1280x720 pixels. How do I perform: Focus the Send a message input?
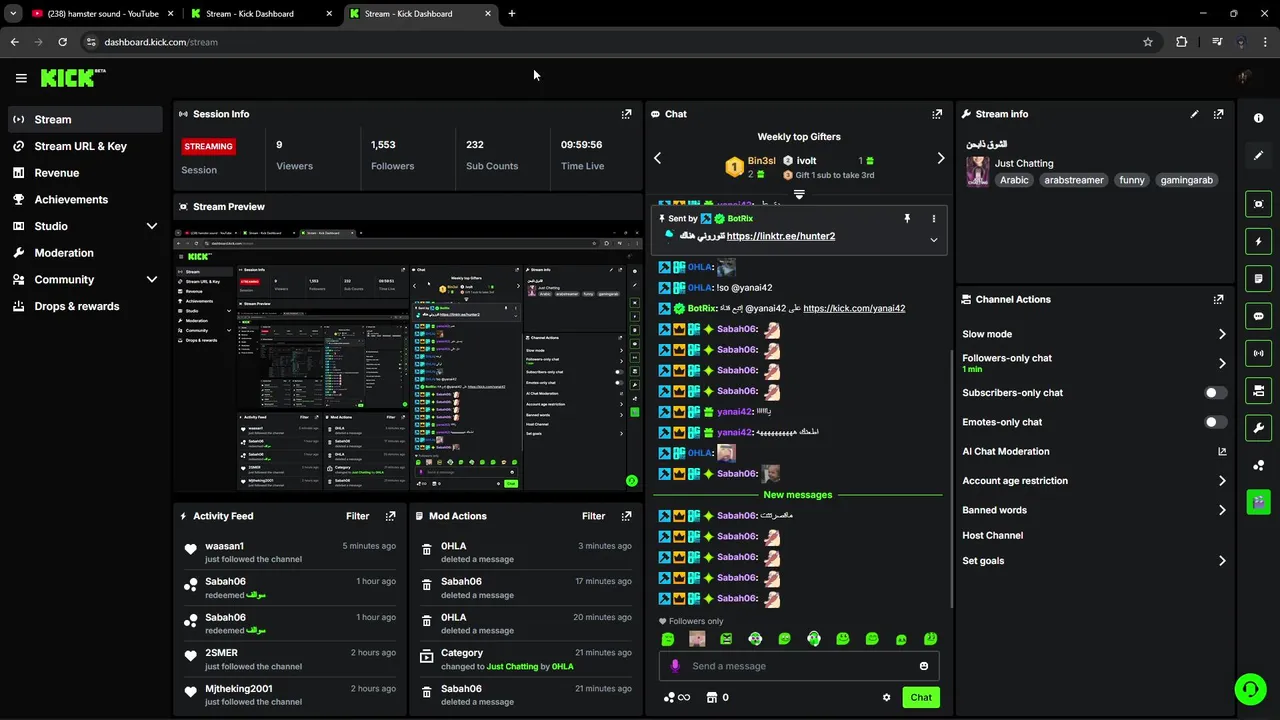(800, 666)
